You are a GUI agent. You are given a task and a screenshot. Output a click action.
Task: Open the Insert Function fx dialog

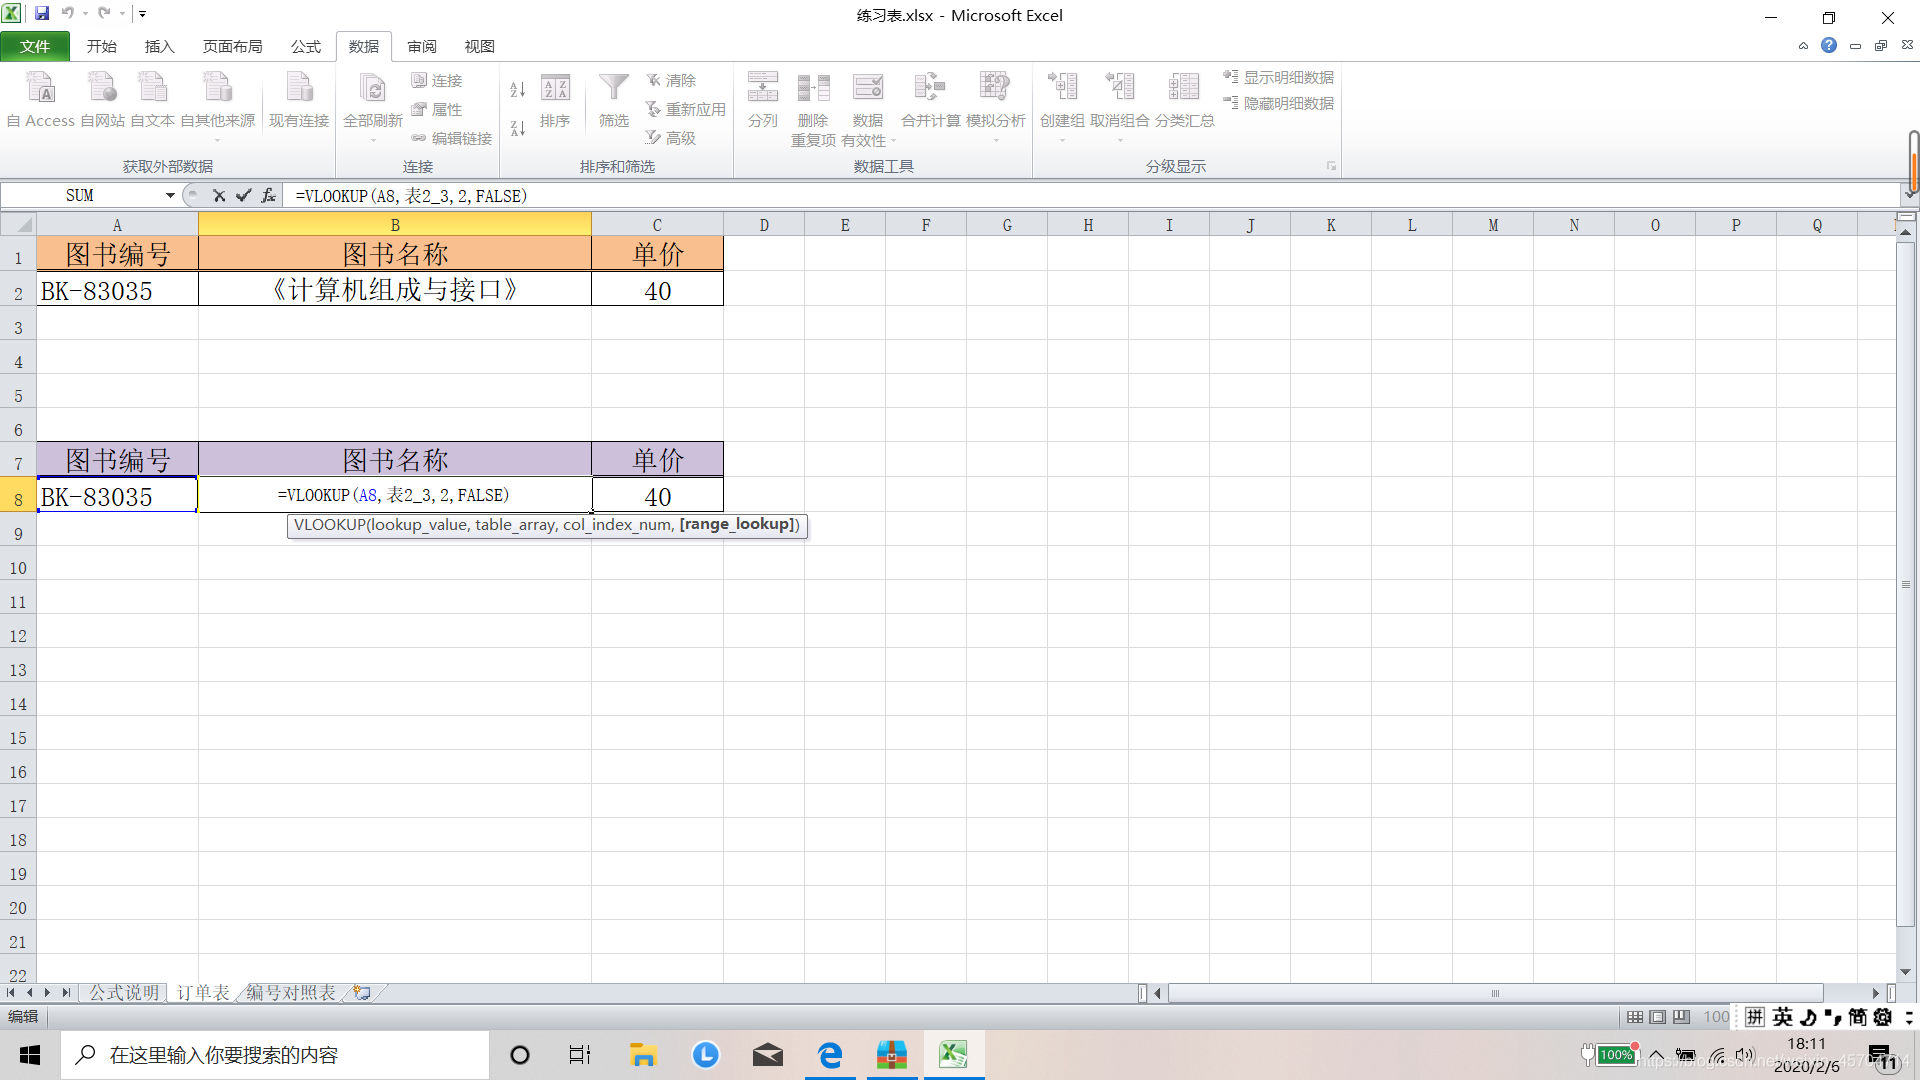[x=268, y=196]
